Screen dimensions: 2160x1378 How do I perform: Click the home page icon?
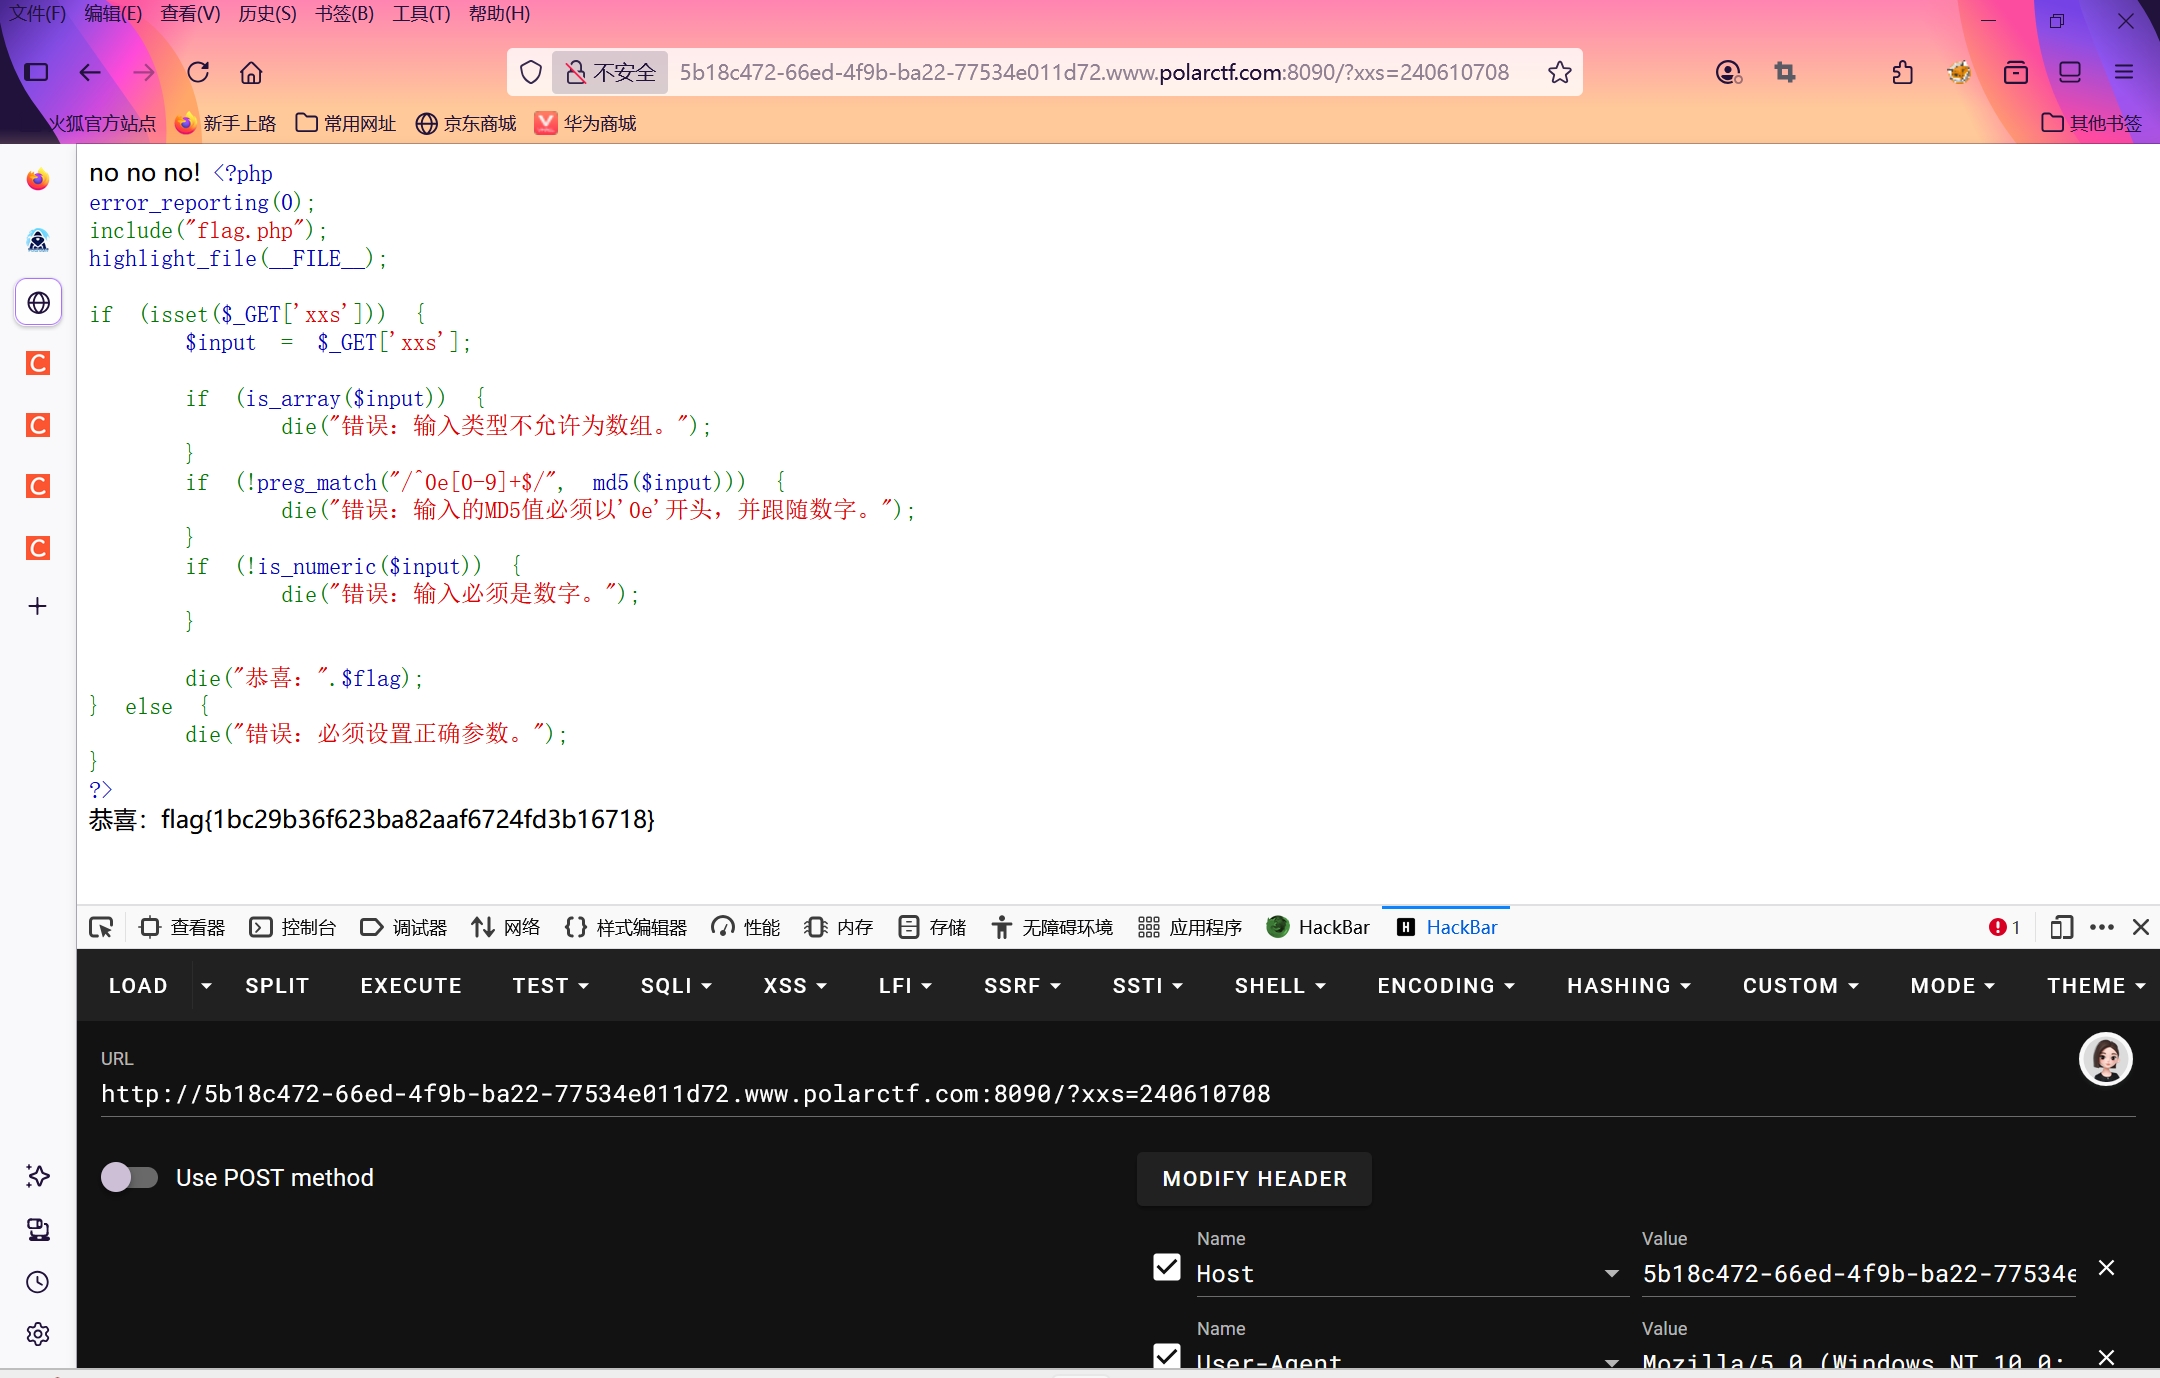(x=251, y=72)
